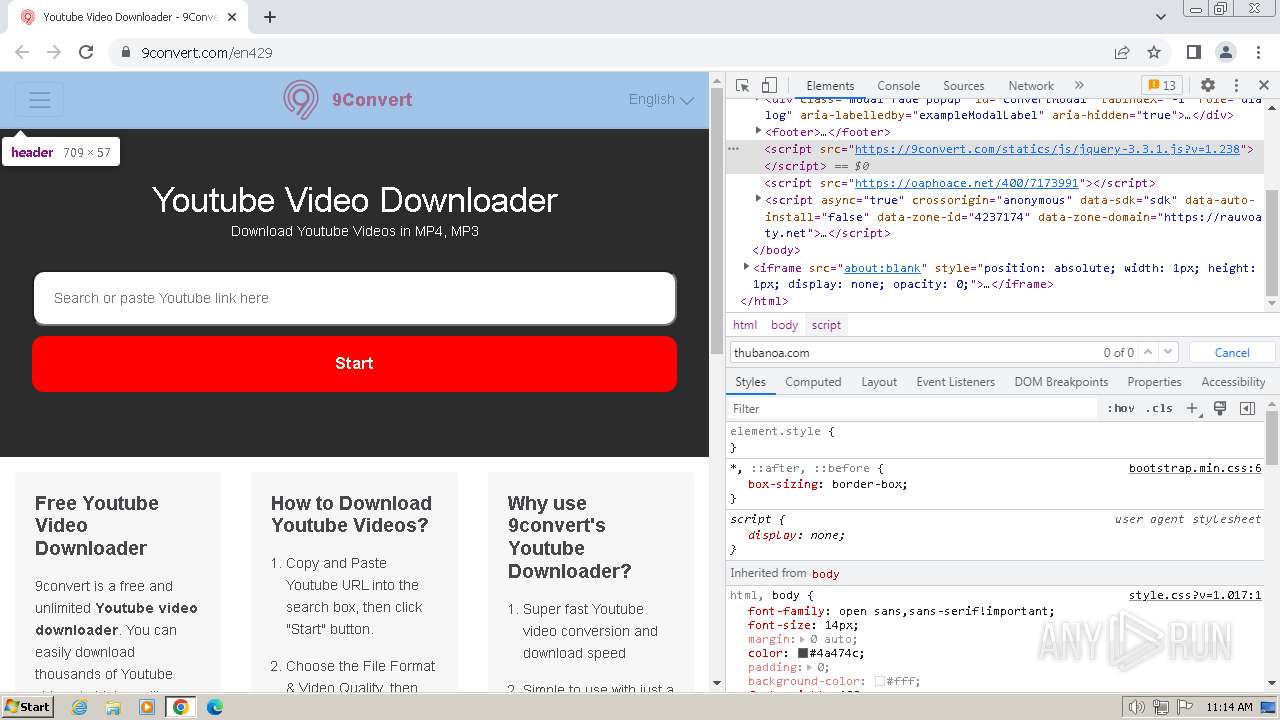Open the 13 issues badge
1280x720 pixels.
tap(1162, 85)
